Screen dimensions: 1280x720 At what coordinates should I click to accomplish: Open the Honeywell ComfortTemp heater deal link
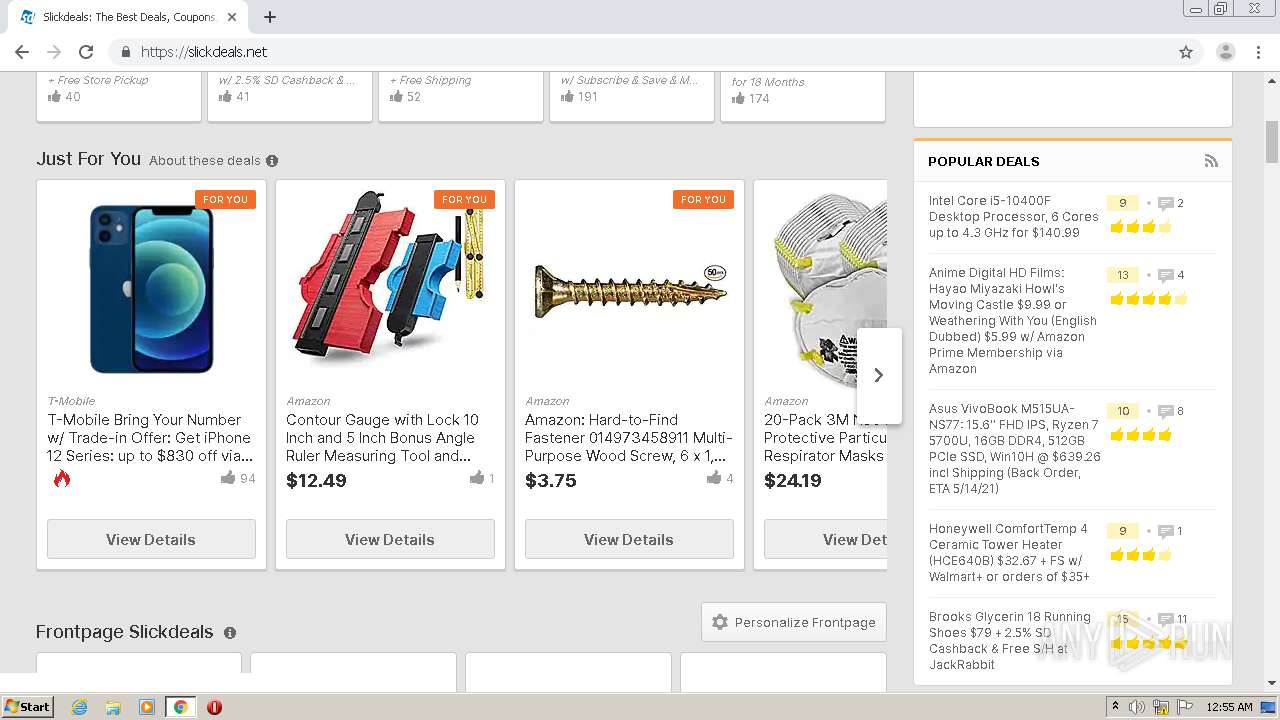click(x=1009, y=553)
